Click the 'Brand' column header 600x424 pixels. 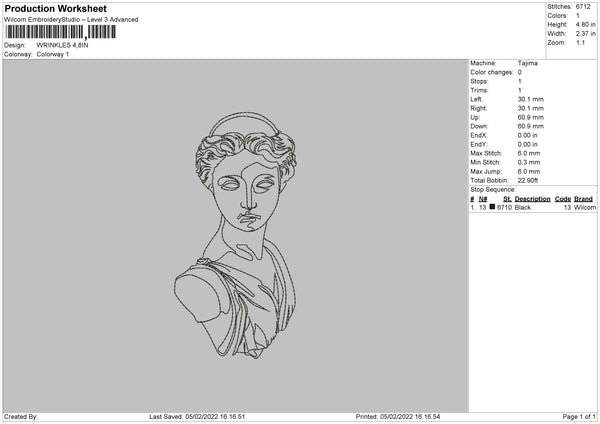tap(583, 199)
